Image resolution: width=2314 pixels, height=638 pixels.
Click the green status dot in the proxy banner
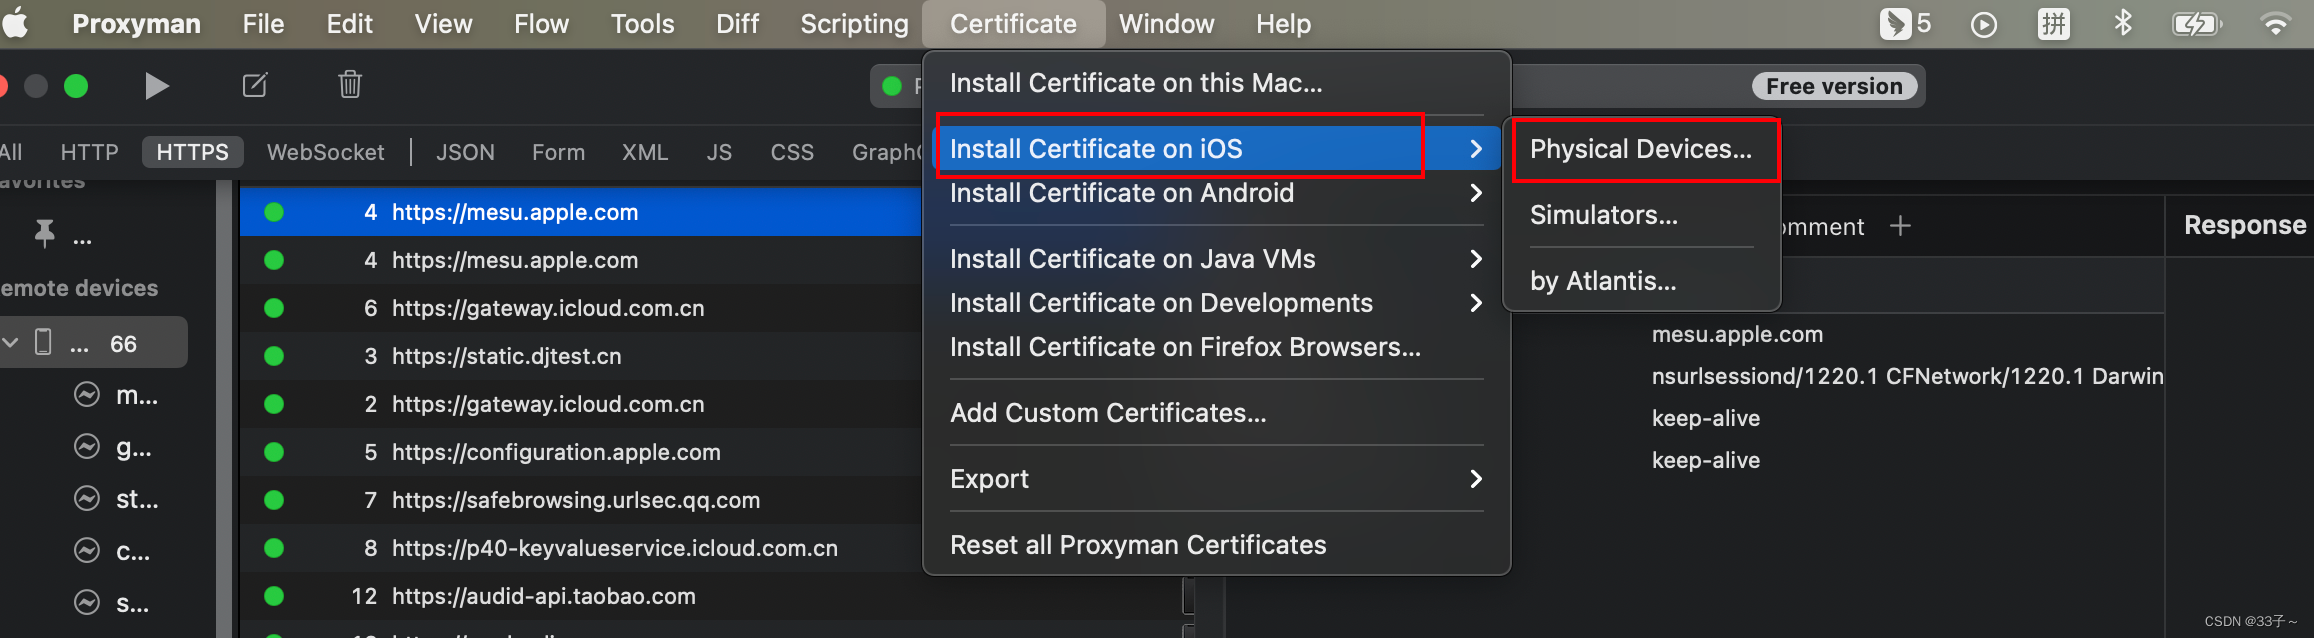[x=892, y=86]
